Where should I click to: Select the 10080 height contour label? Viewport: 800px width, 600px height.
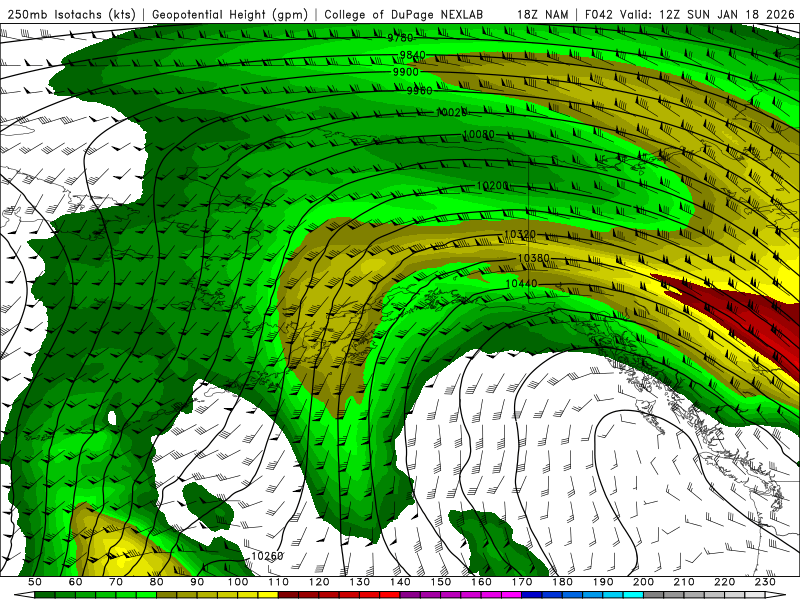(479, 135)
